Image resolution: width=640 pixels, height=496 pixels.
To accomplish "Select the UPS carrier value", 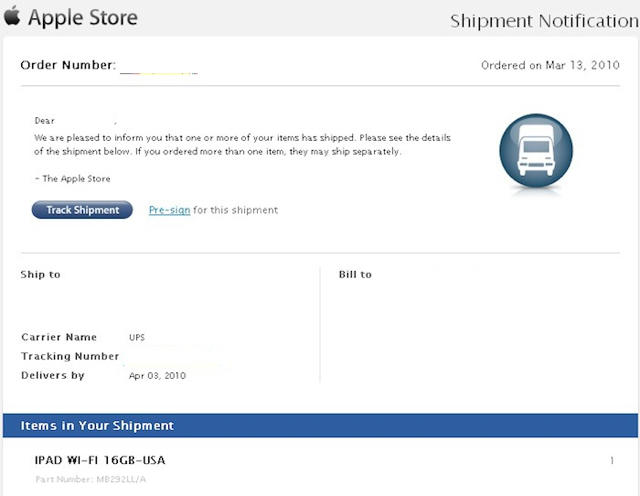I will (x=137, y=337).
